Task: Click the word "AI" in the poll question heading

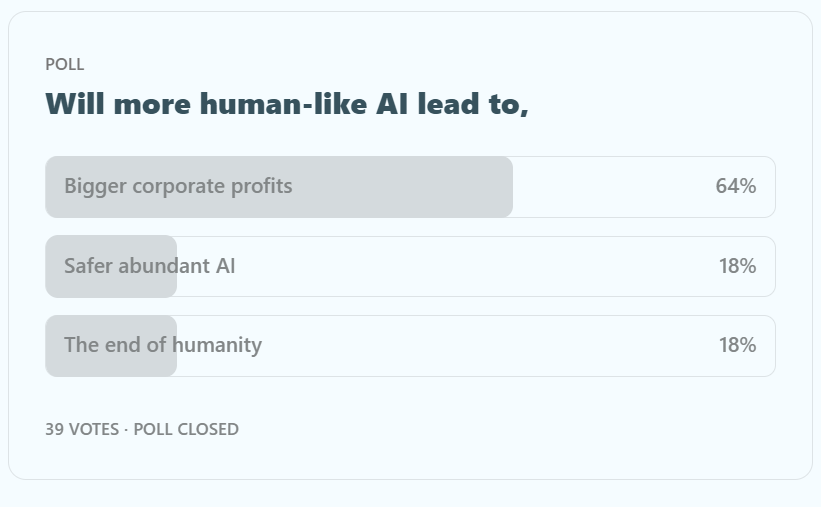Action: (393, 103)
